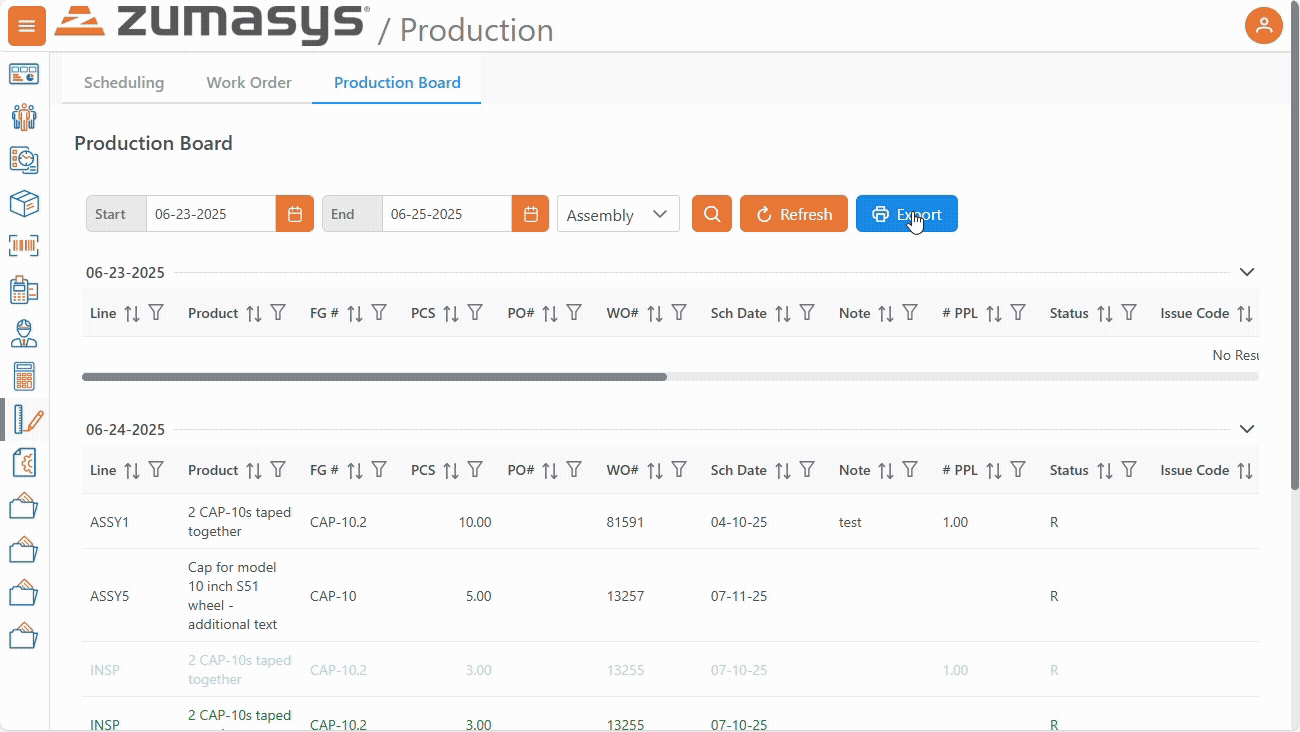This screenshot has height=732, width=1300.
Task: Open the filter funnel on the Status column
Action: tap(1129, 313)
